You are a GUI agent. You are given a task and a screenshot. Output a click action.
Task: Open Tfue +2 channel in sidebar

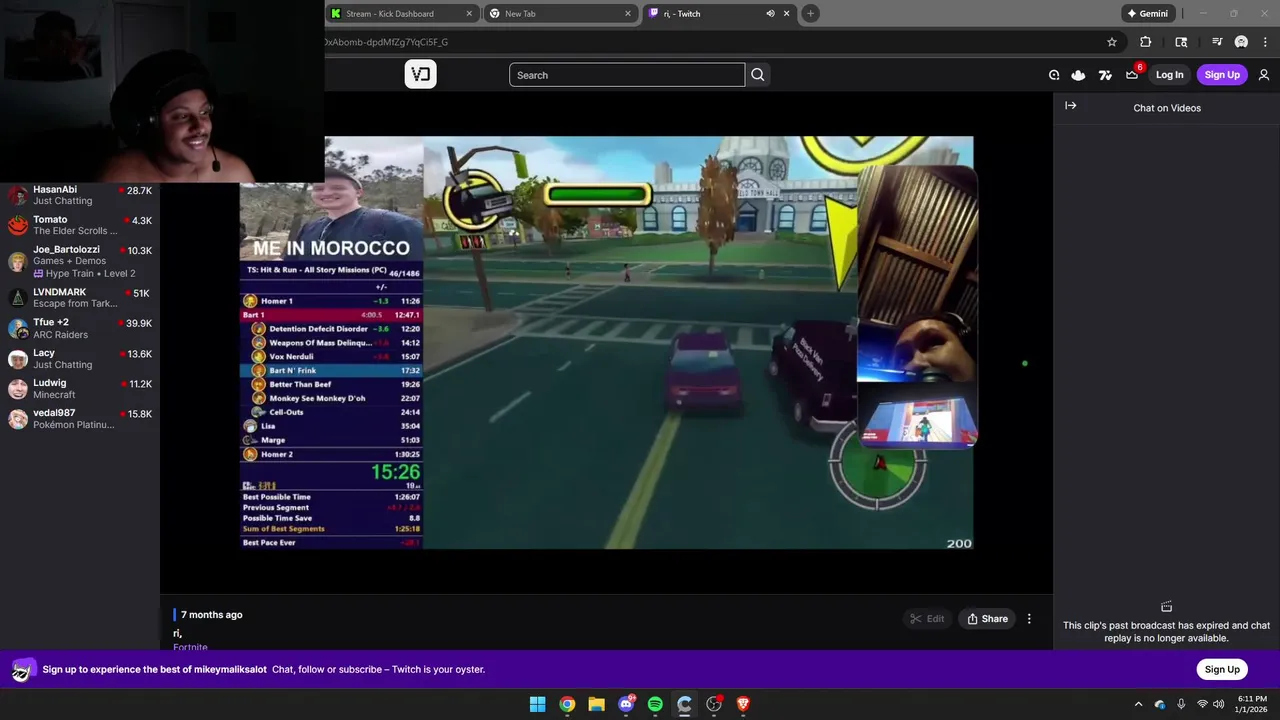tap(80, 328)
